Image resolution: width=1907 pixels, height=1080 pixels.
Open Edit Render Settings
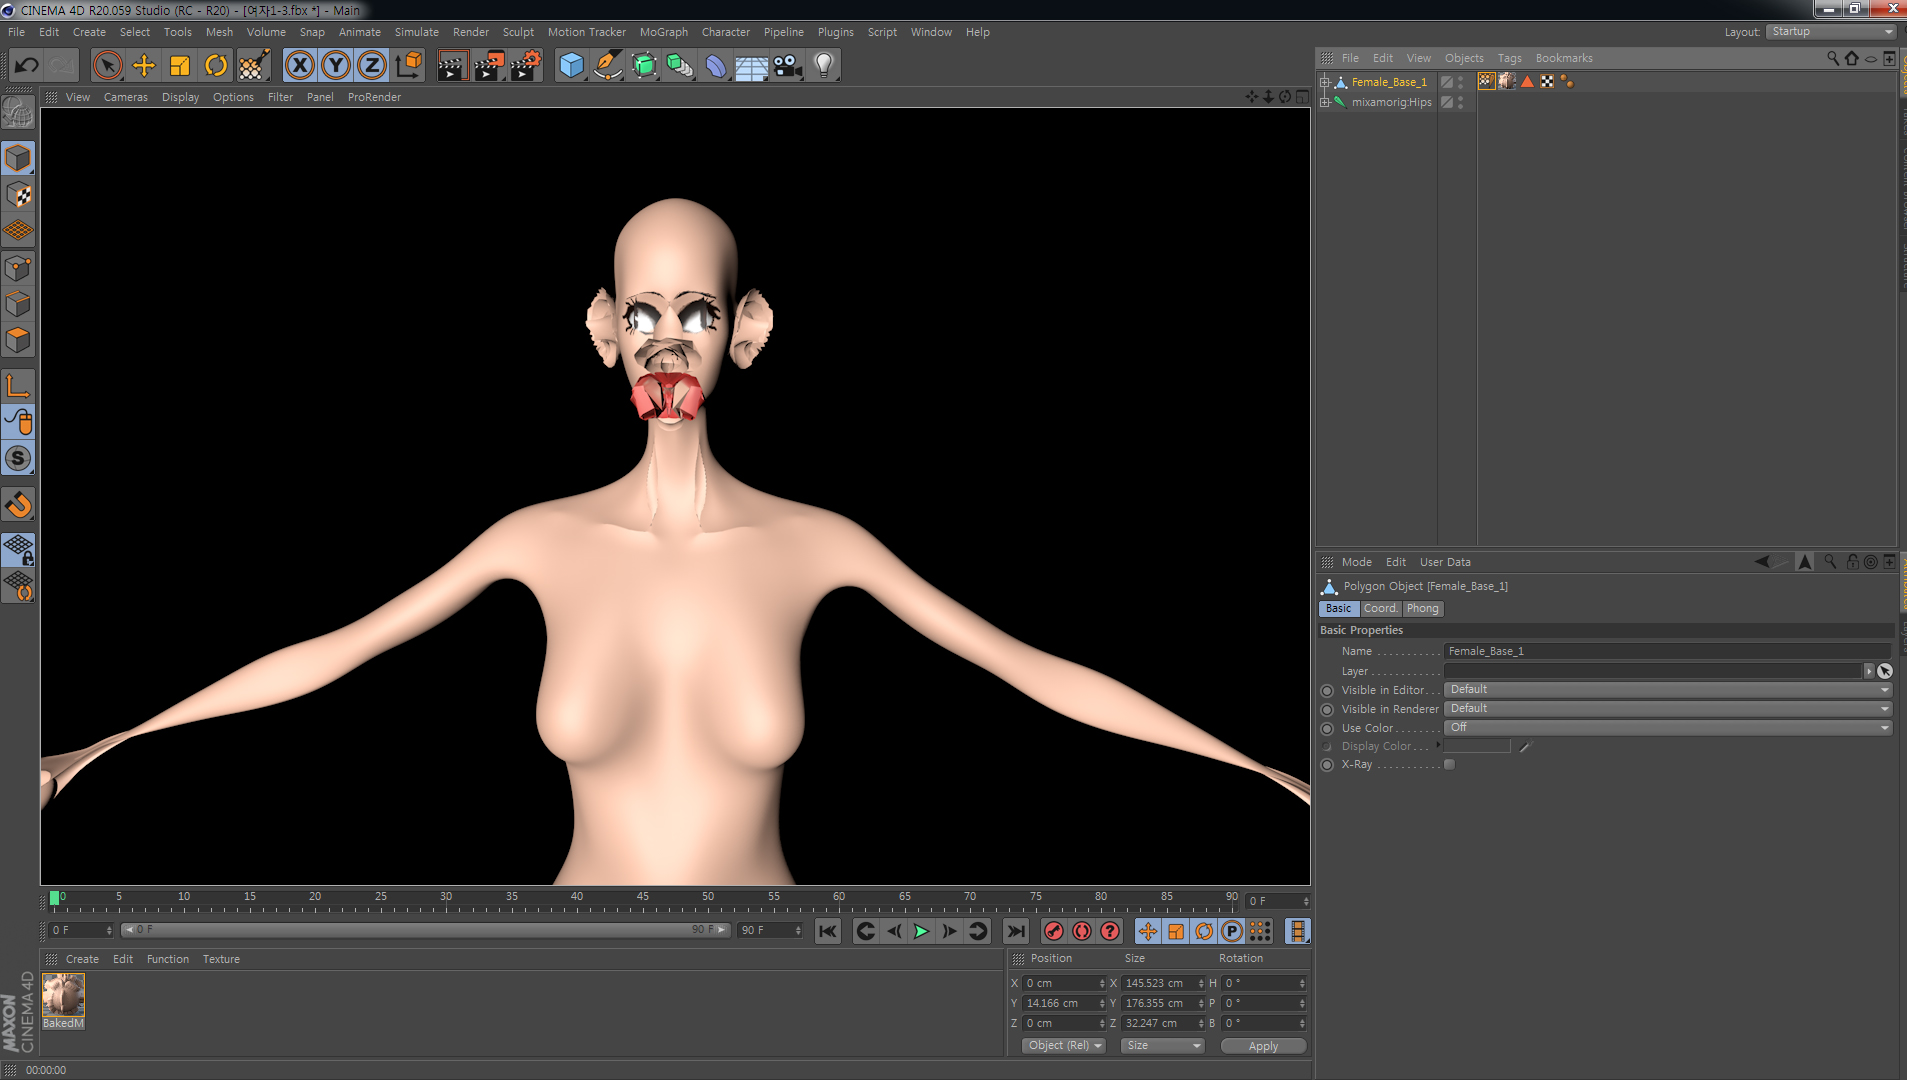click(526, 66)
